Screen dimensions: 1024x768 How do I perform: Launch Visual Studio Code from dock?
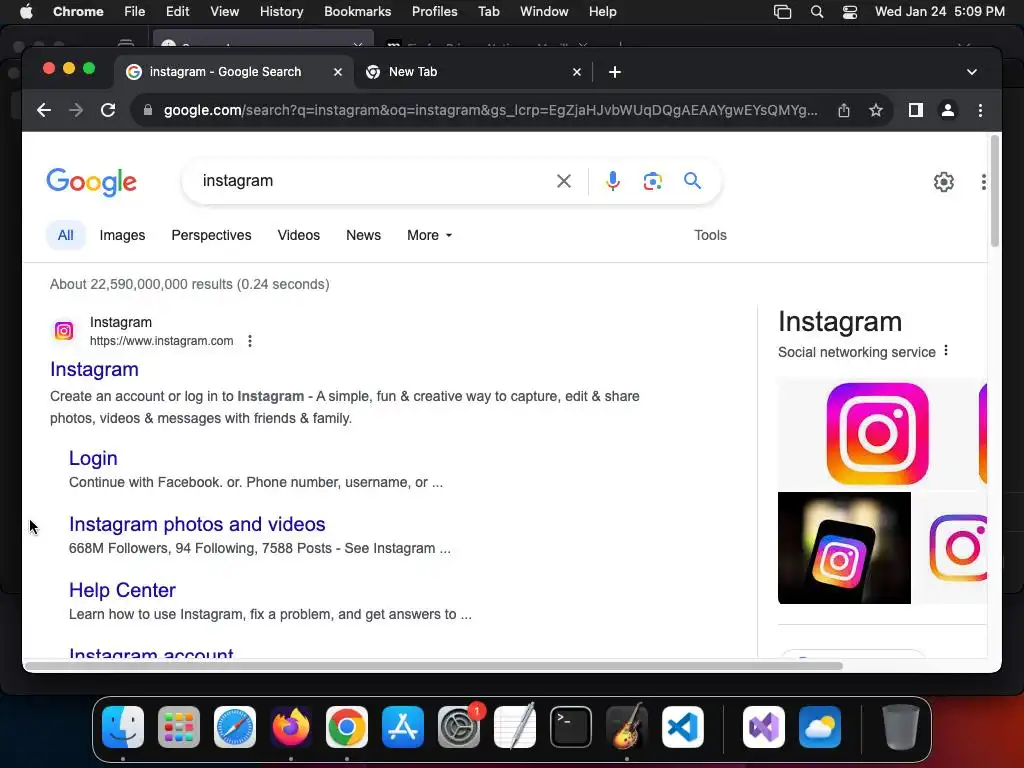pos(682,727)
